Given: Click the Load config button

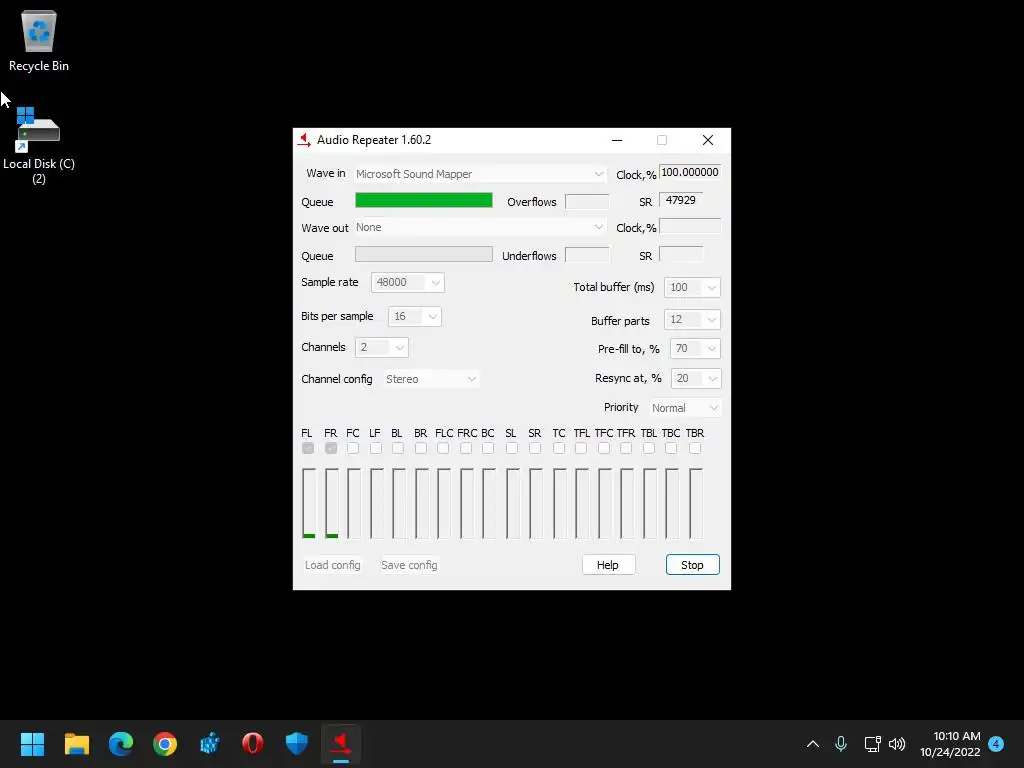Looking at the screenshot, I should click(332, 565).
